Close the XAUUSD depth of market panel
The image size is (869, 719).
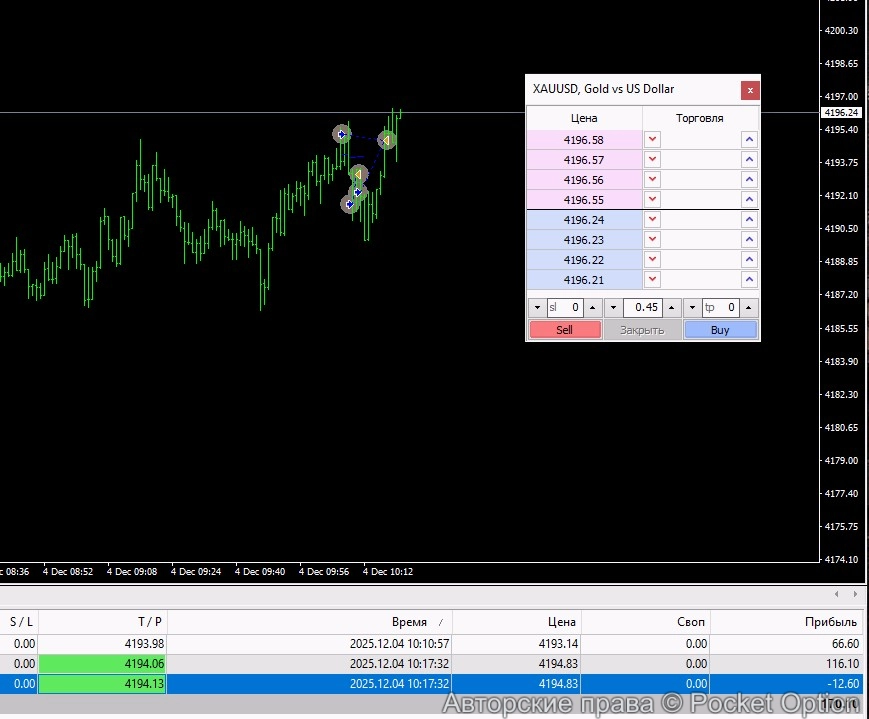click(749, 90)
